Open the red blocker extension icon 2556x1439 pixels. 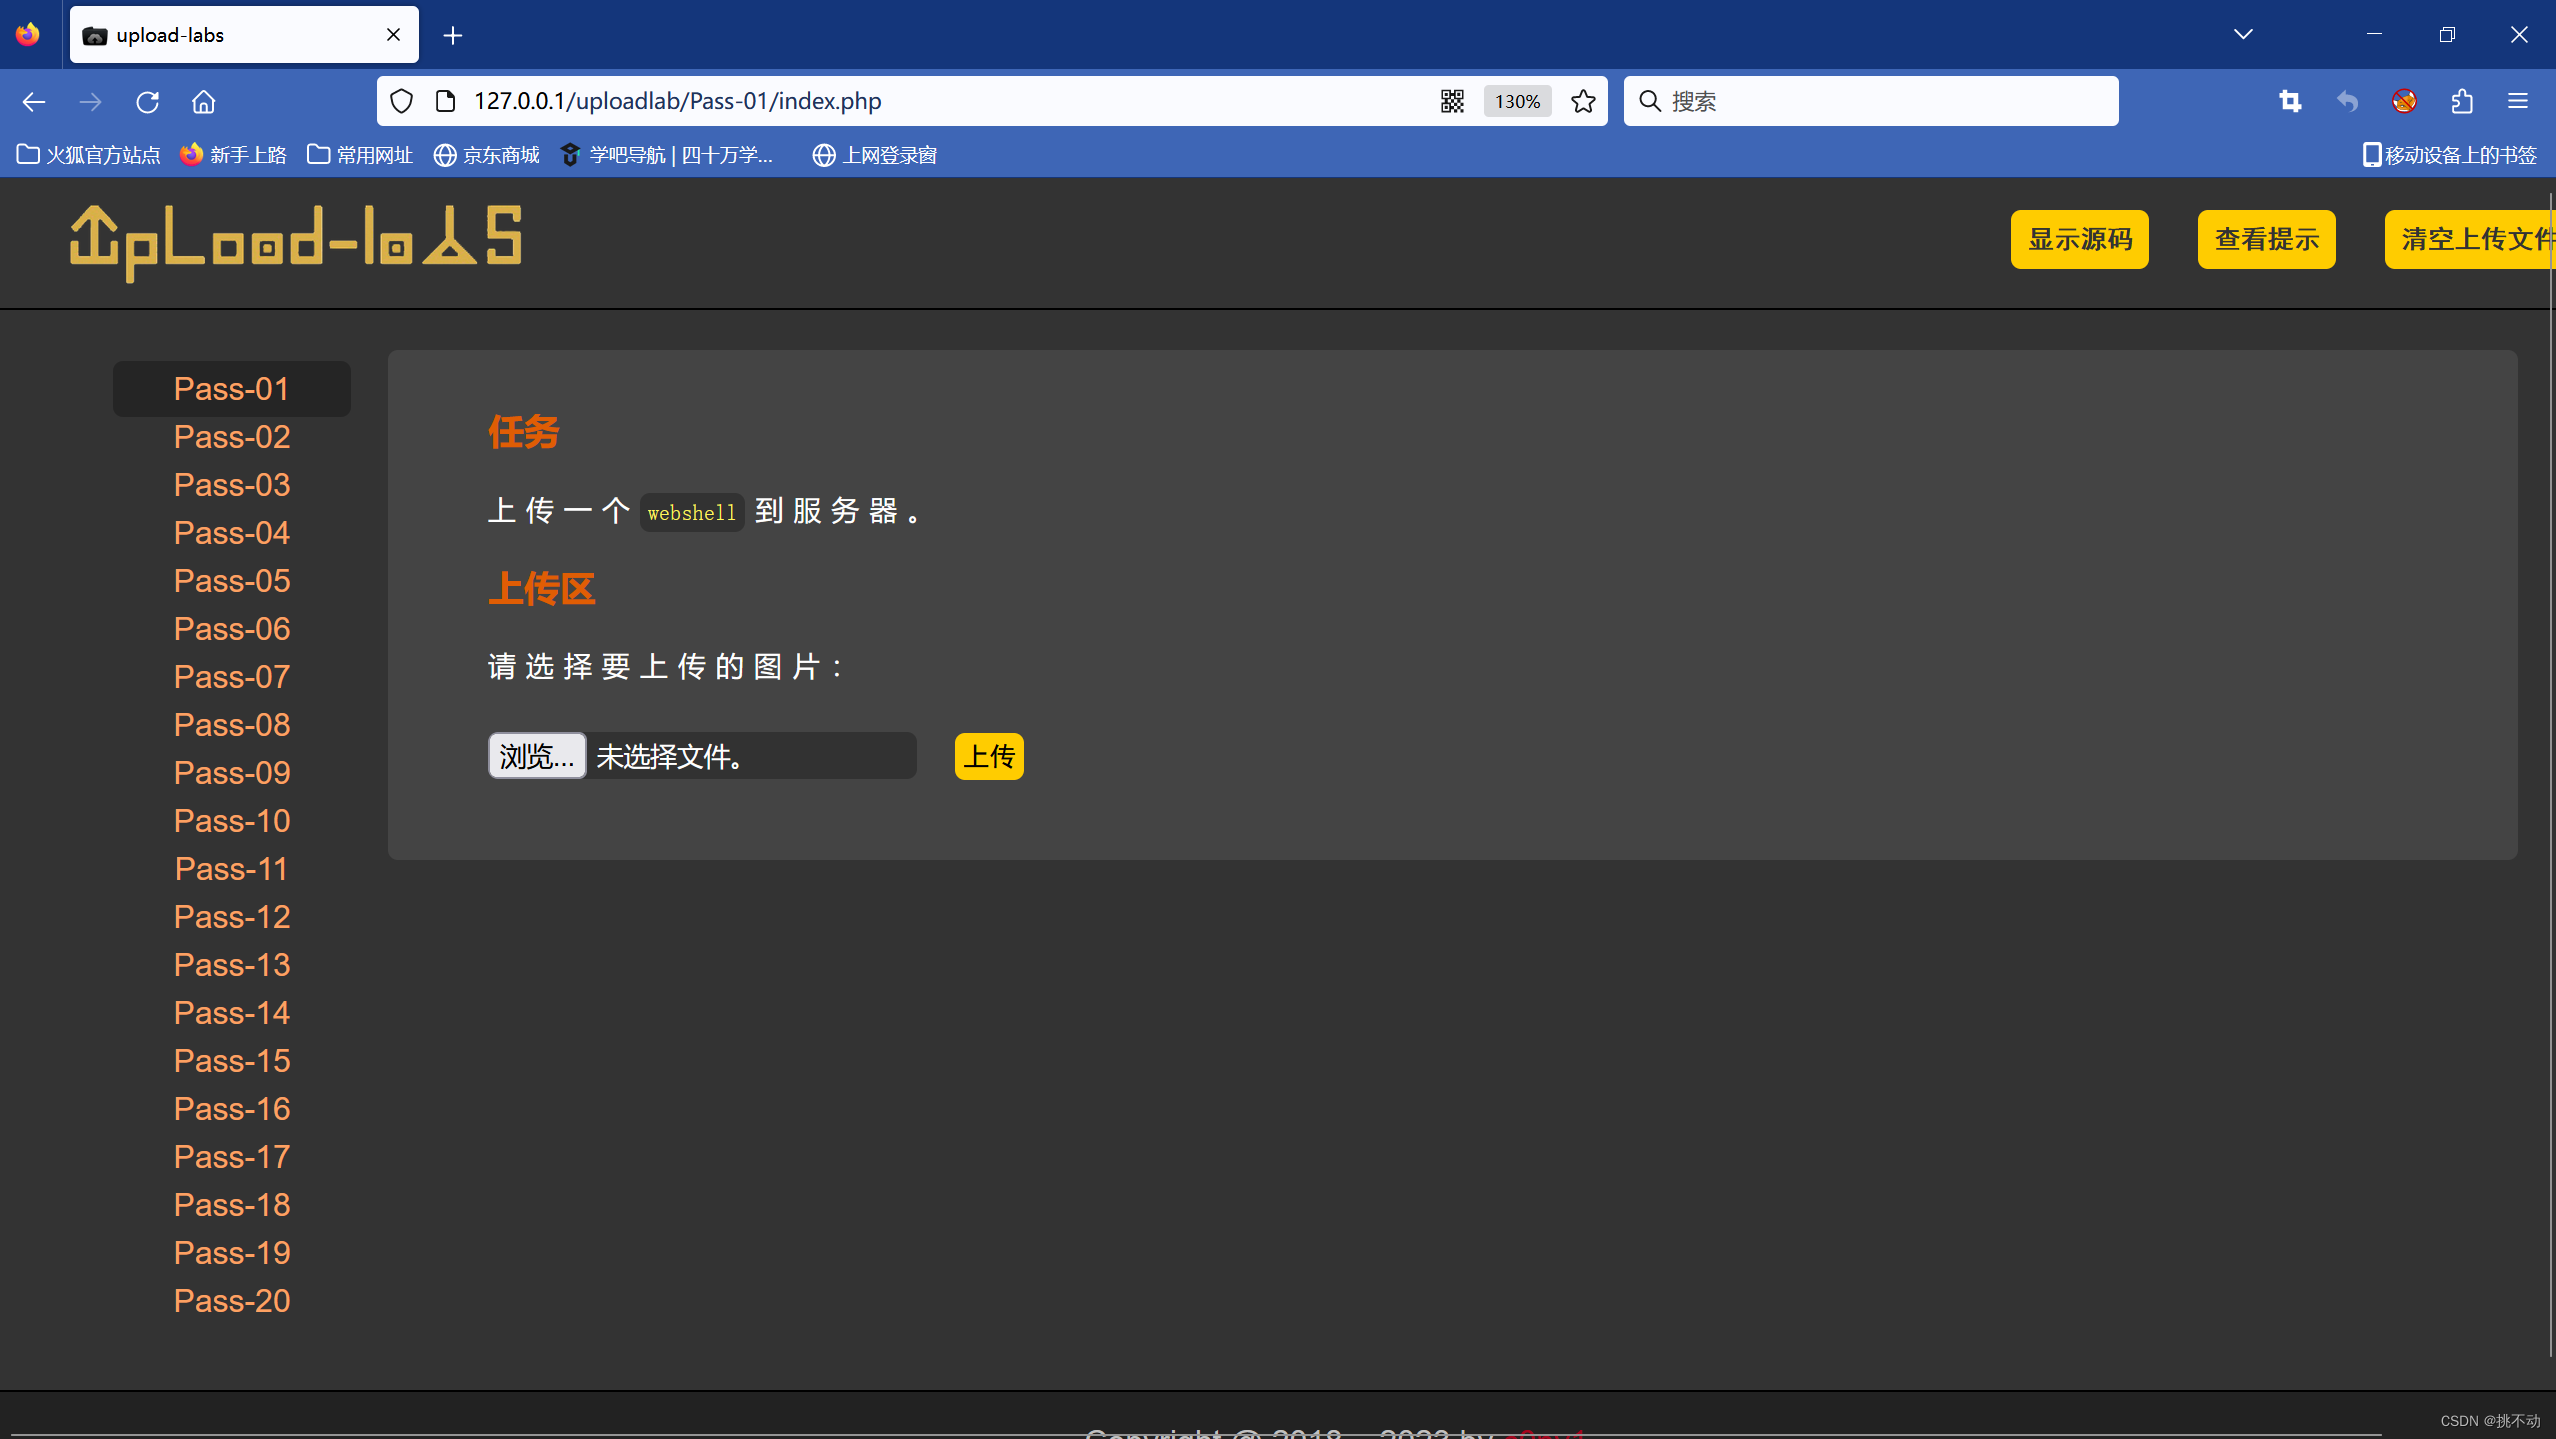point(2404,101)
